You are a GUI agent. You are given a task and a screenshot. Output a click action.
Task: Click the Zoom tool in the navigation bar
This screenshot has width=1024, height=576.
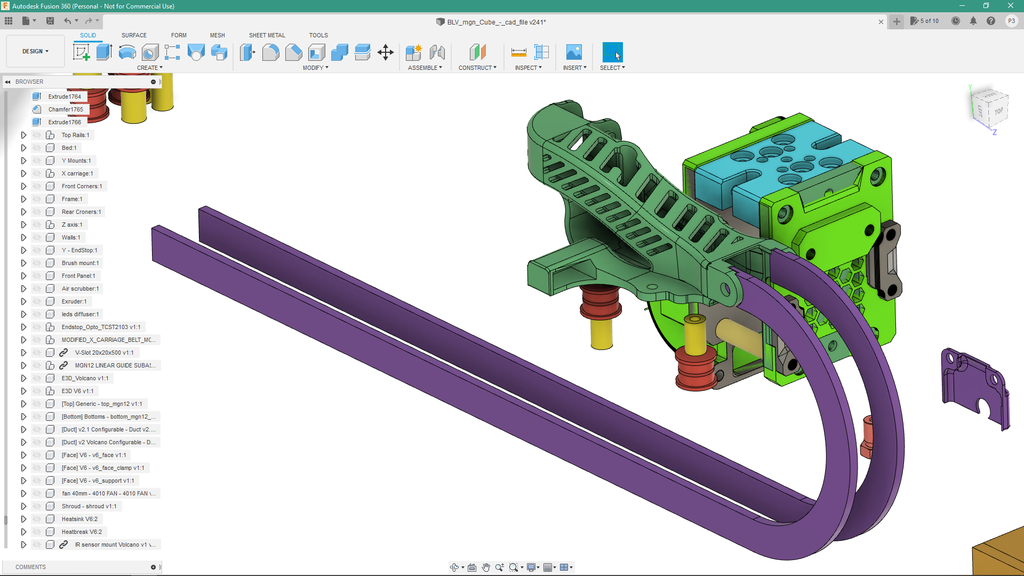click(x=500, y=566)
